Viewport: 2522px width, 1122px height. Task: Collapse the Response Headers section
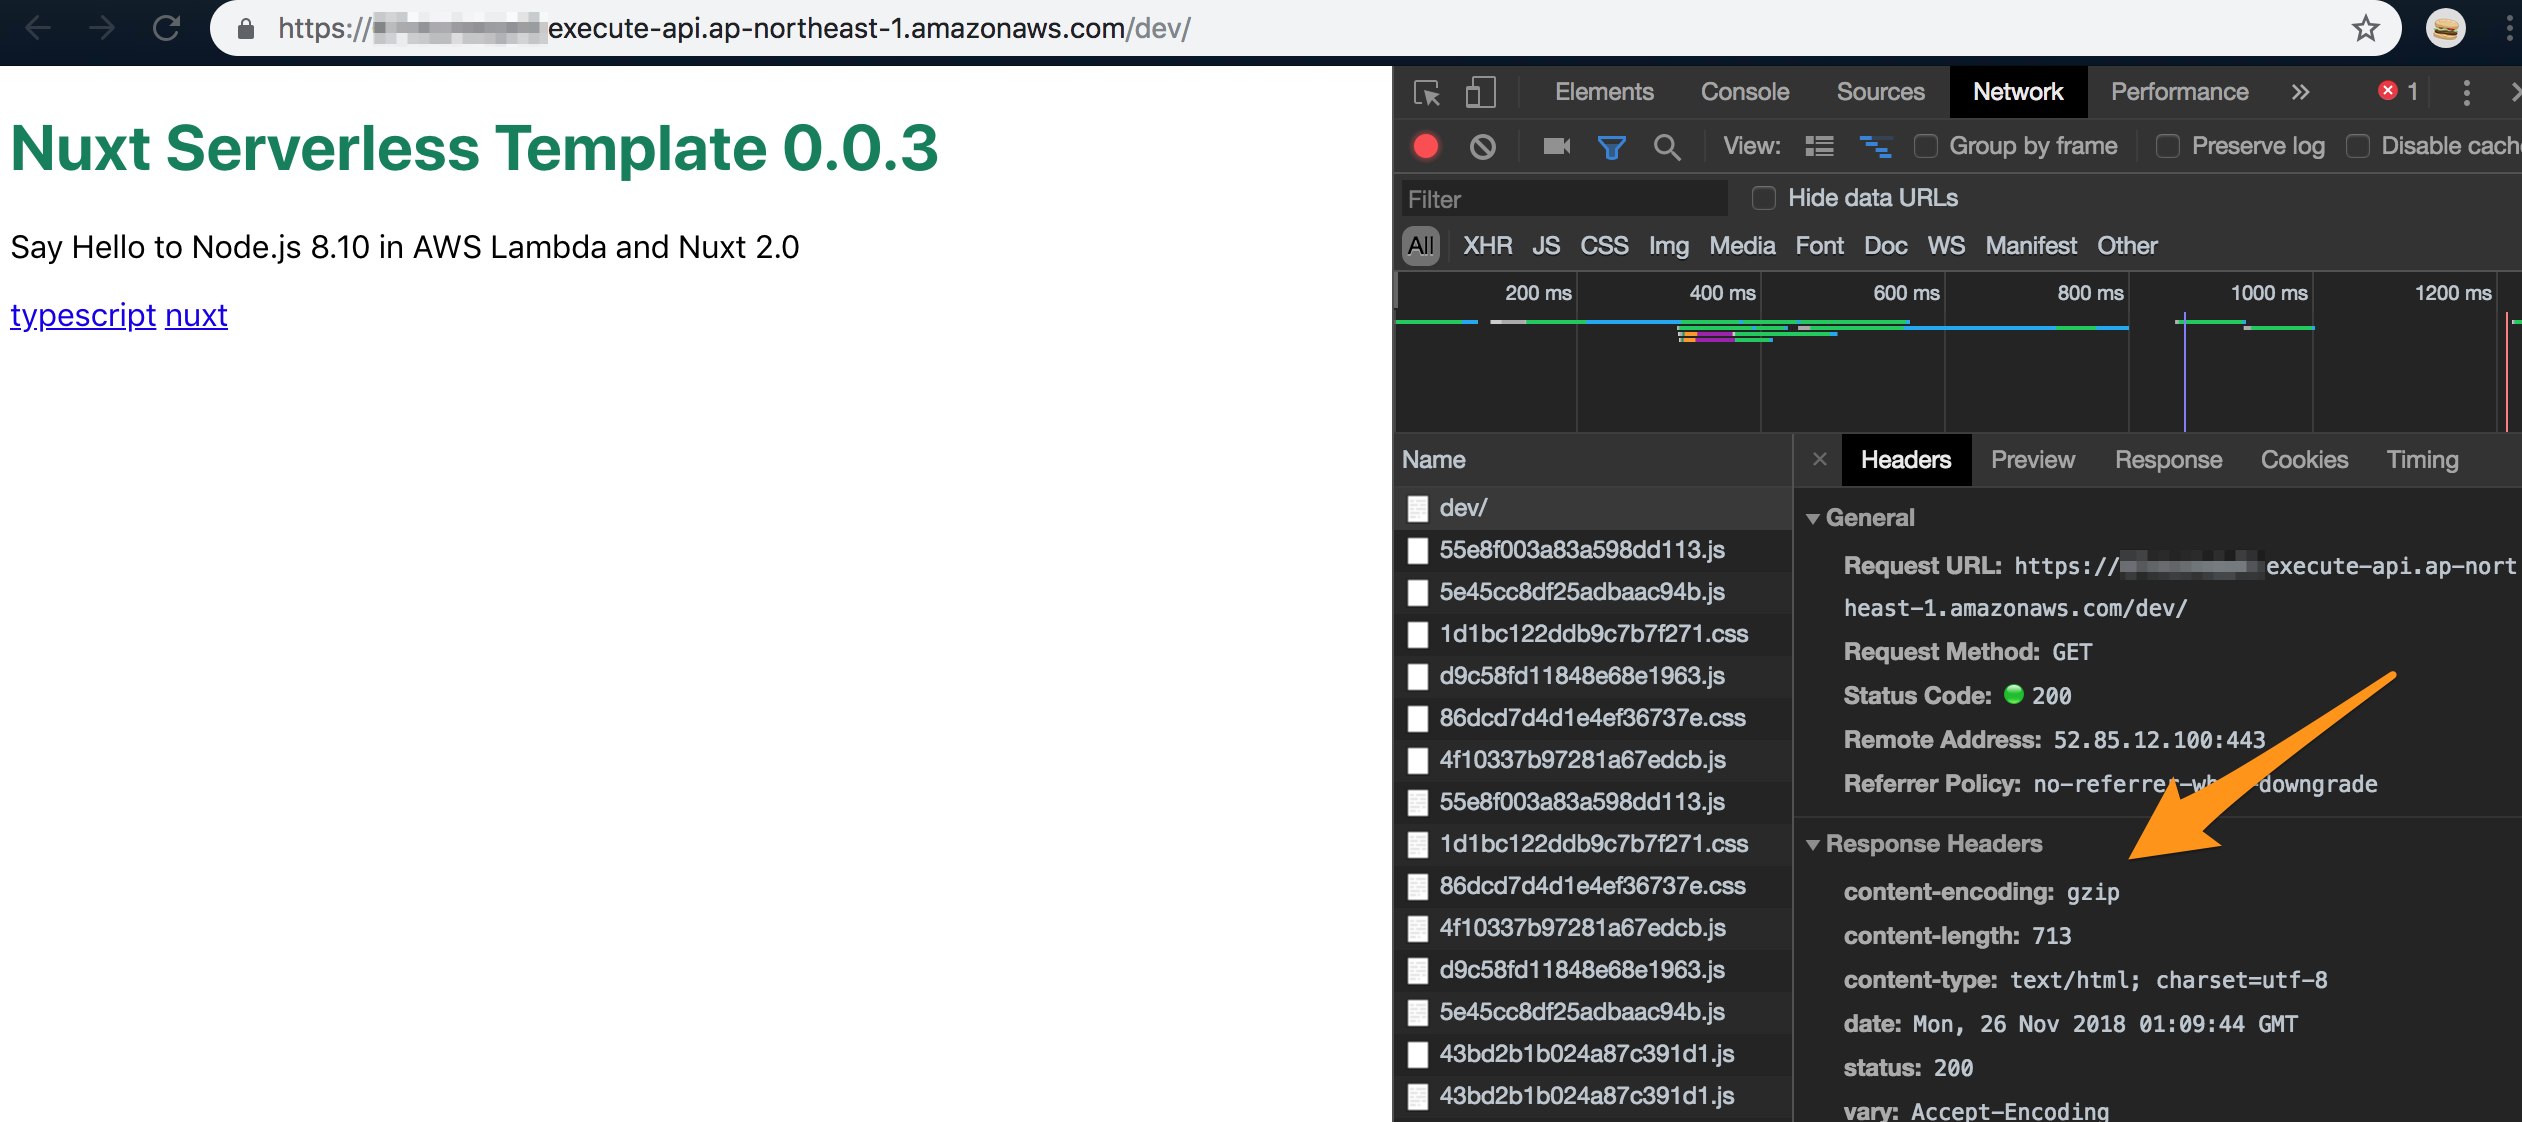pos(1815,844)
